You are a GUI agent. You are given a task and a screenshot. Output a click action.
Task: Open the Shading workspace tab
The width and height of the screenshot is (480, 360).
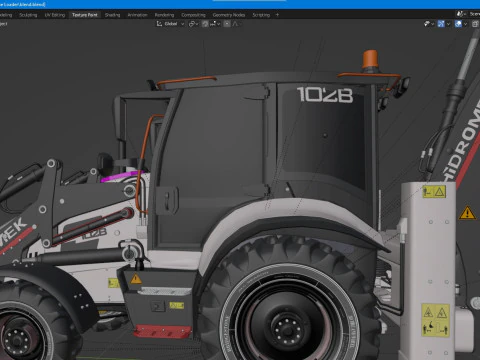point(112,15)
